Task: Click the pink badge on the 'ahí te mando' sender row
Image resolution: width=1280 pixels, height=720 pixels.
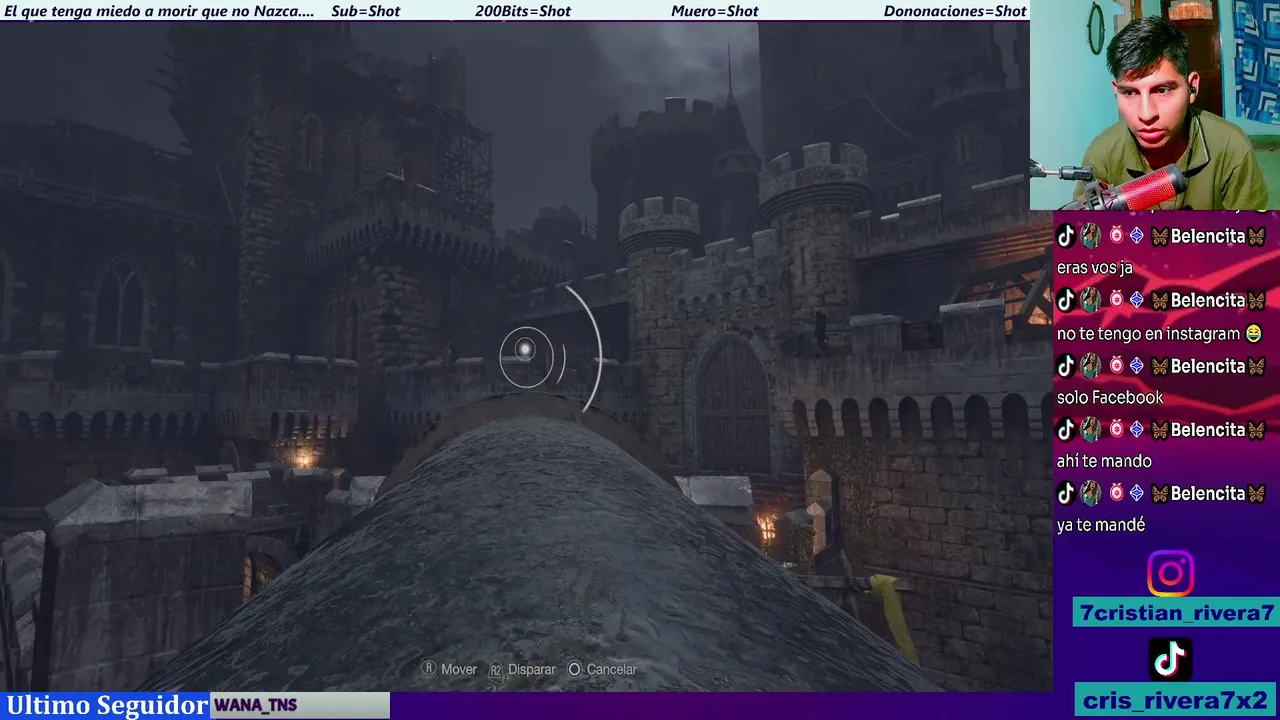Action: coord(1116,430)
